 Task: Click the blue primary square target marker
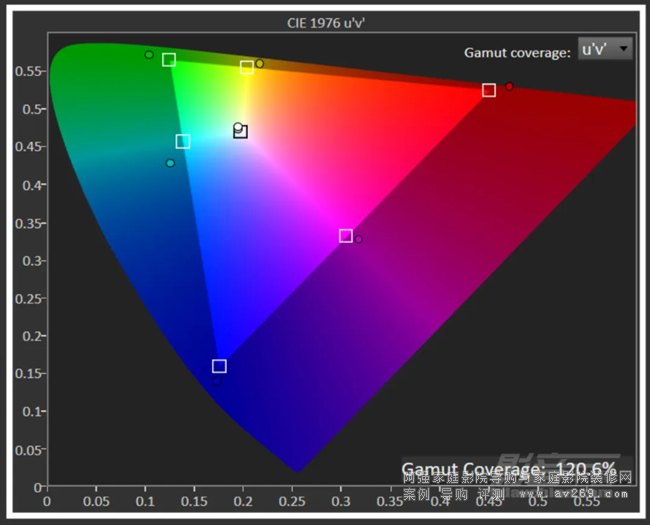pos(219,366)
